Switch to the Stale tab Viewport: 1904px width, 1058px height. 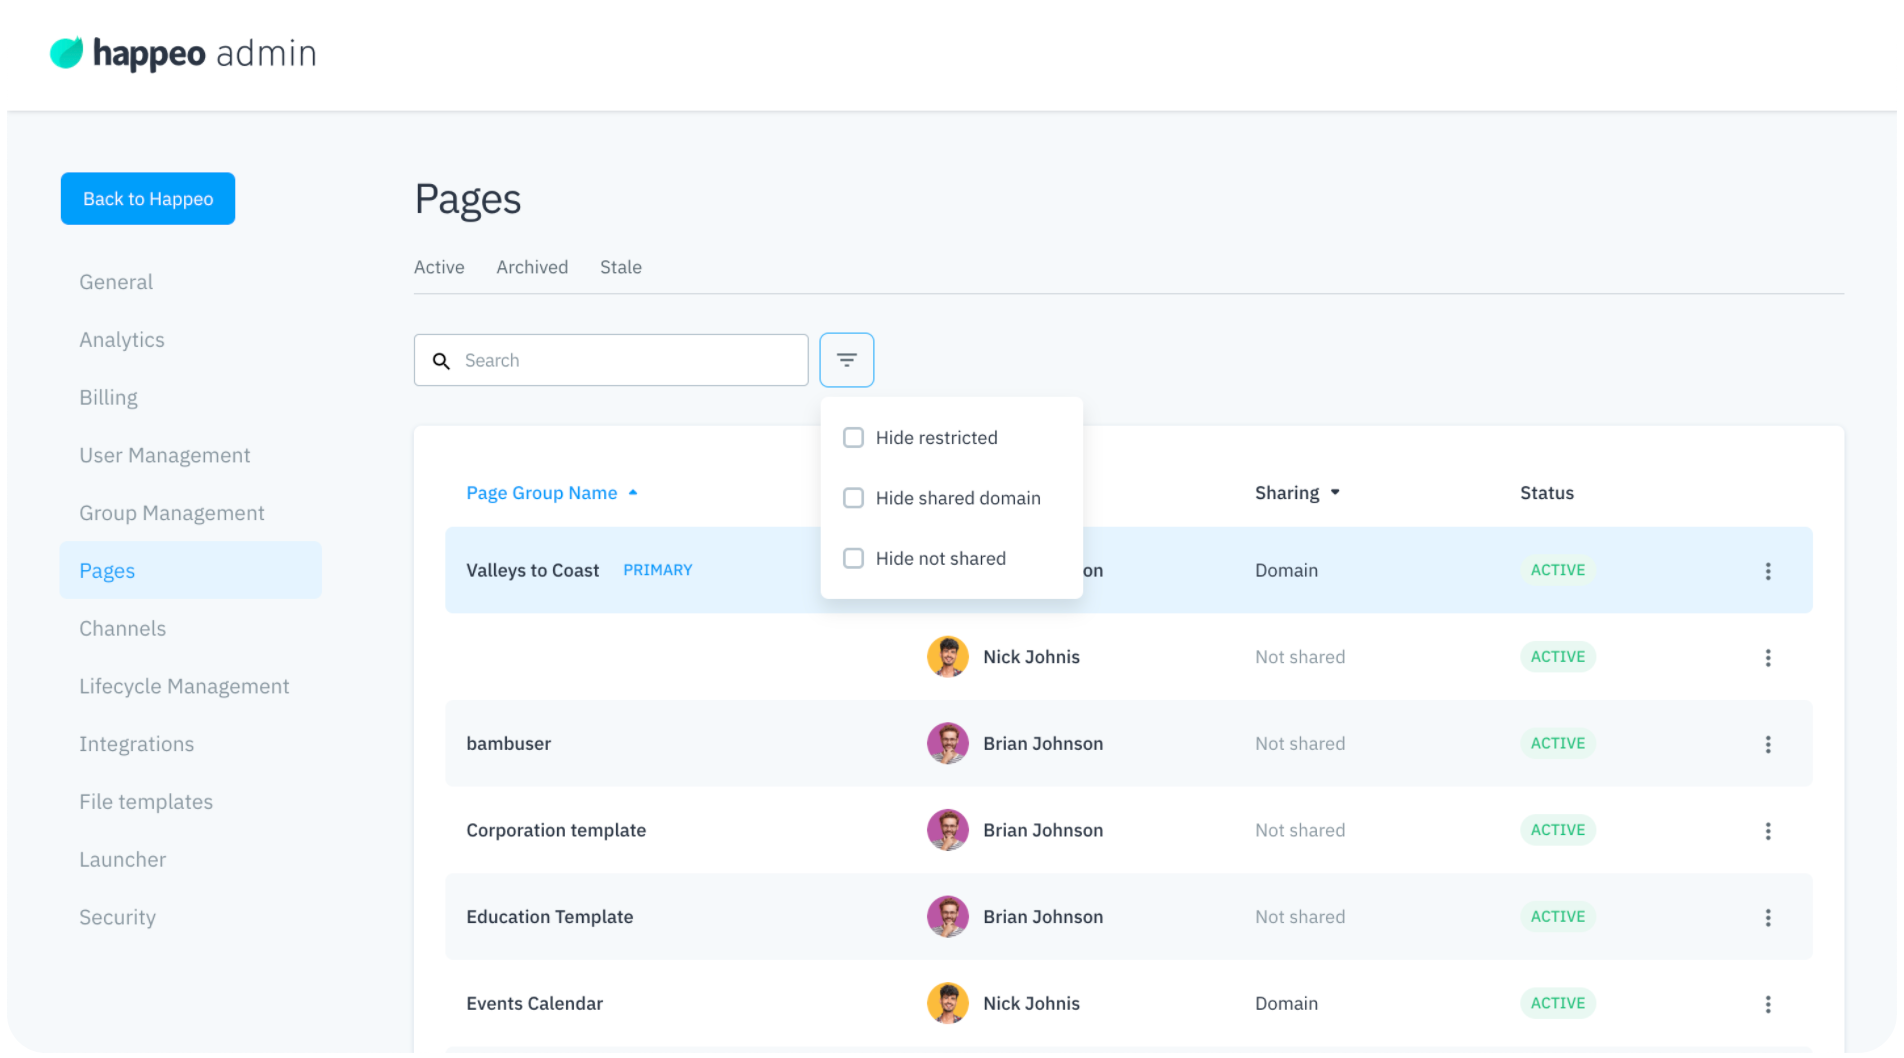620,267
